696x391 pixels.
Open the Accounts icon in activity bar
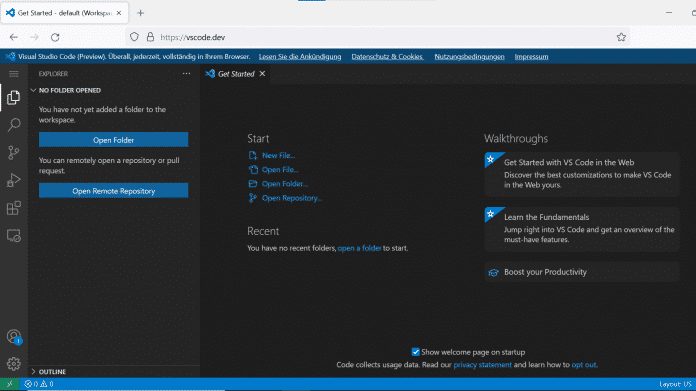[x=14, y=337]
